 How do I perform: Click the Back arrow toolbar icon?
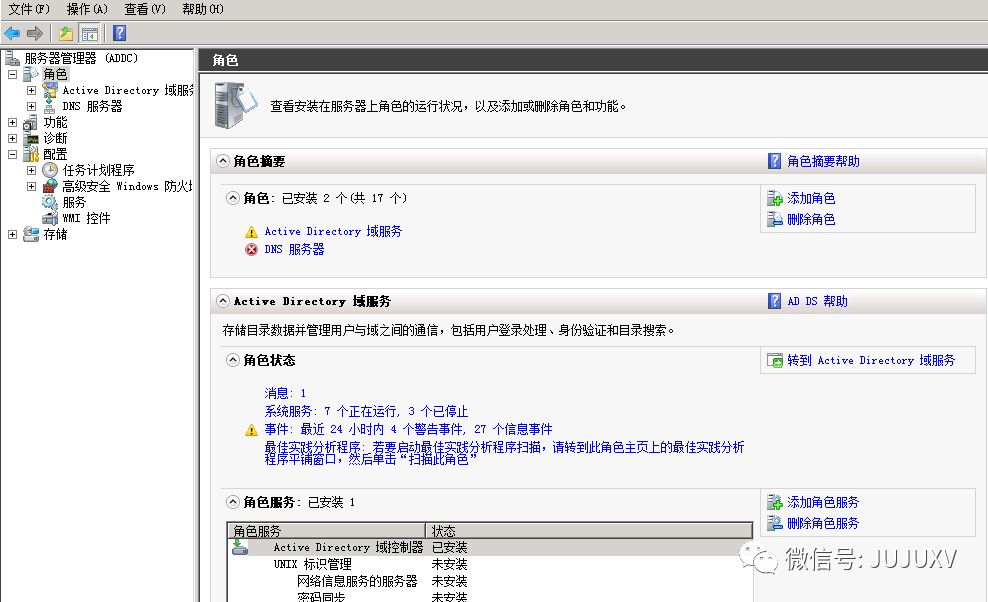tap(12, 33)
